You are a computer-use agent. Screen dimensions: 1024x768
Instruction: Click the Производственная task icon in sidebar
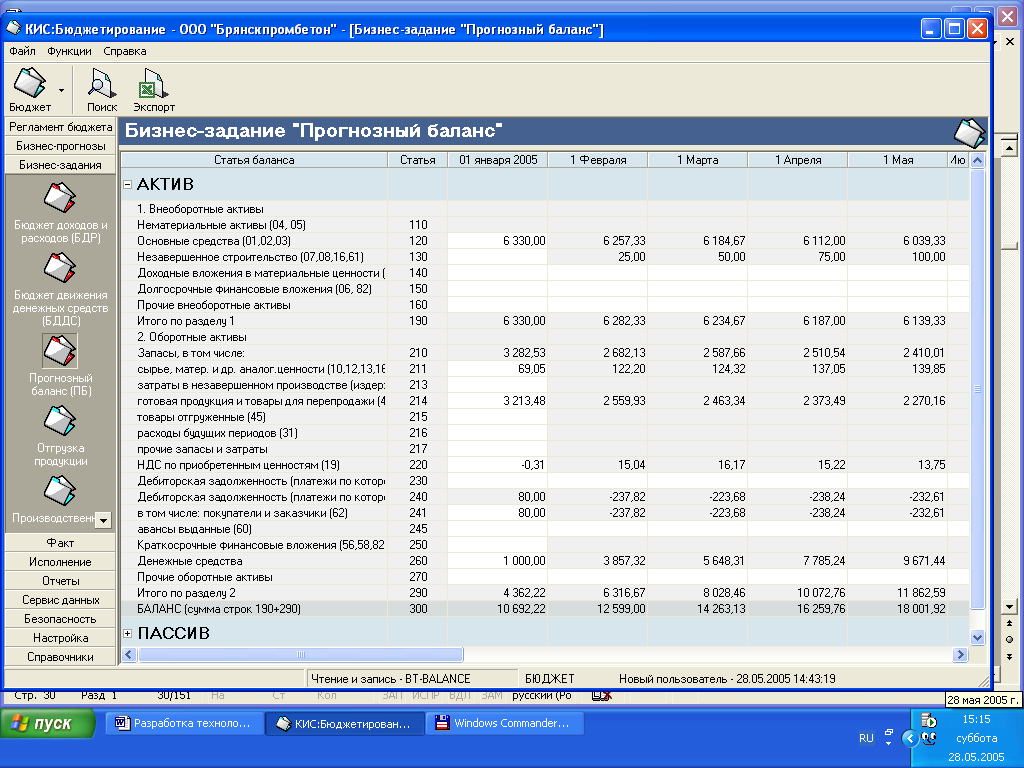tap(60, 490)
